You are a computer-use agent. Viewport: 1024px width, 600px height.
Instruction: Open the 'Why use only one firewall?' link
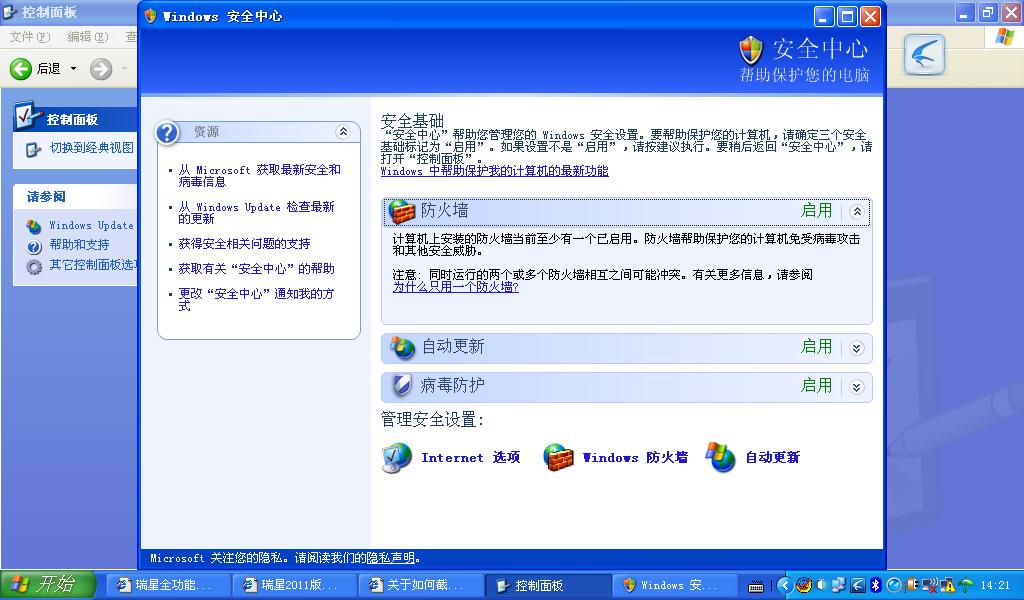[455, 287]
